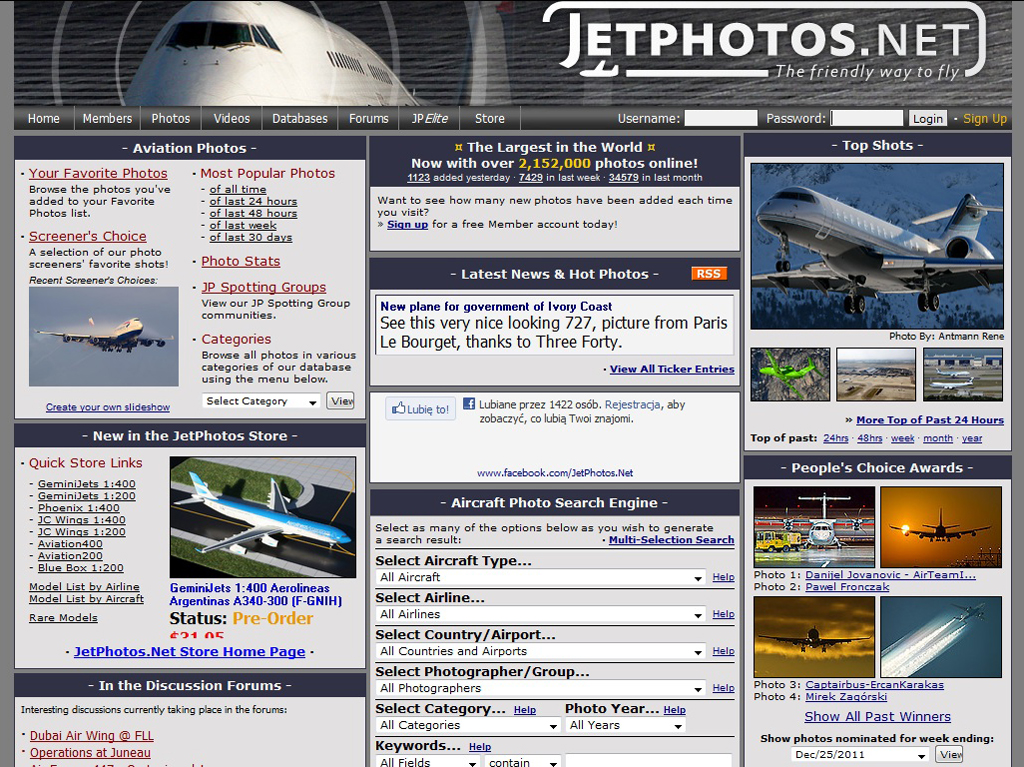Open the All Years dropdown
This screenshot has width=1024, height=767.
click(626, 726)
